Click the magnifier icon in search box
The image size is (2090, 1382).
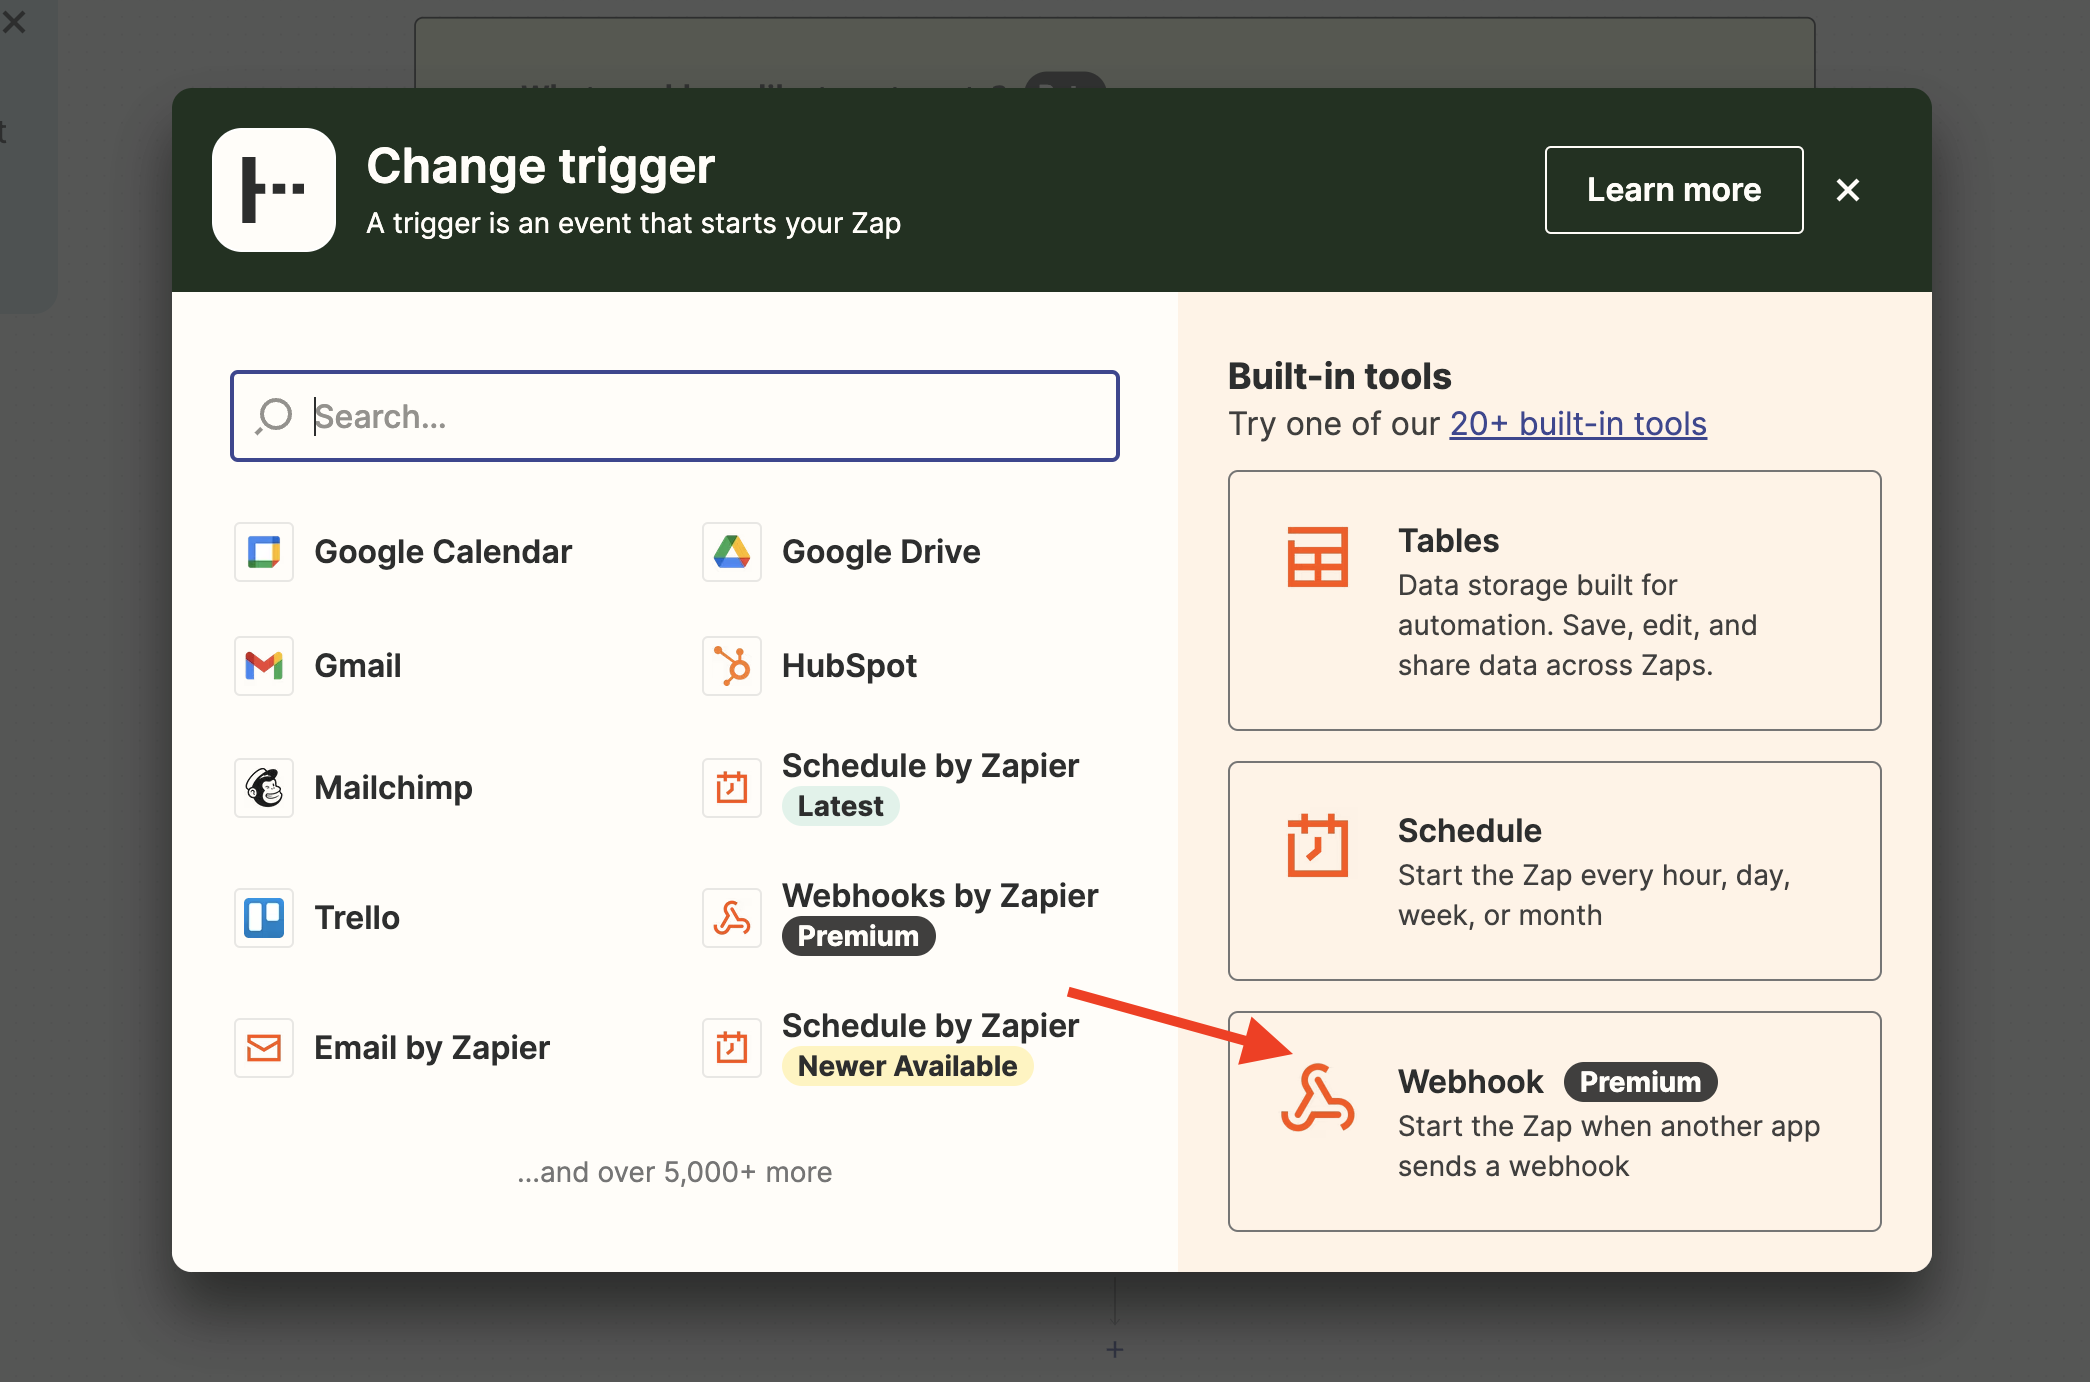[274, 416]
